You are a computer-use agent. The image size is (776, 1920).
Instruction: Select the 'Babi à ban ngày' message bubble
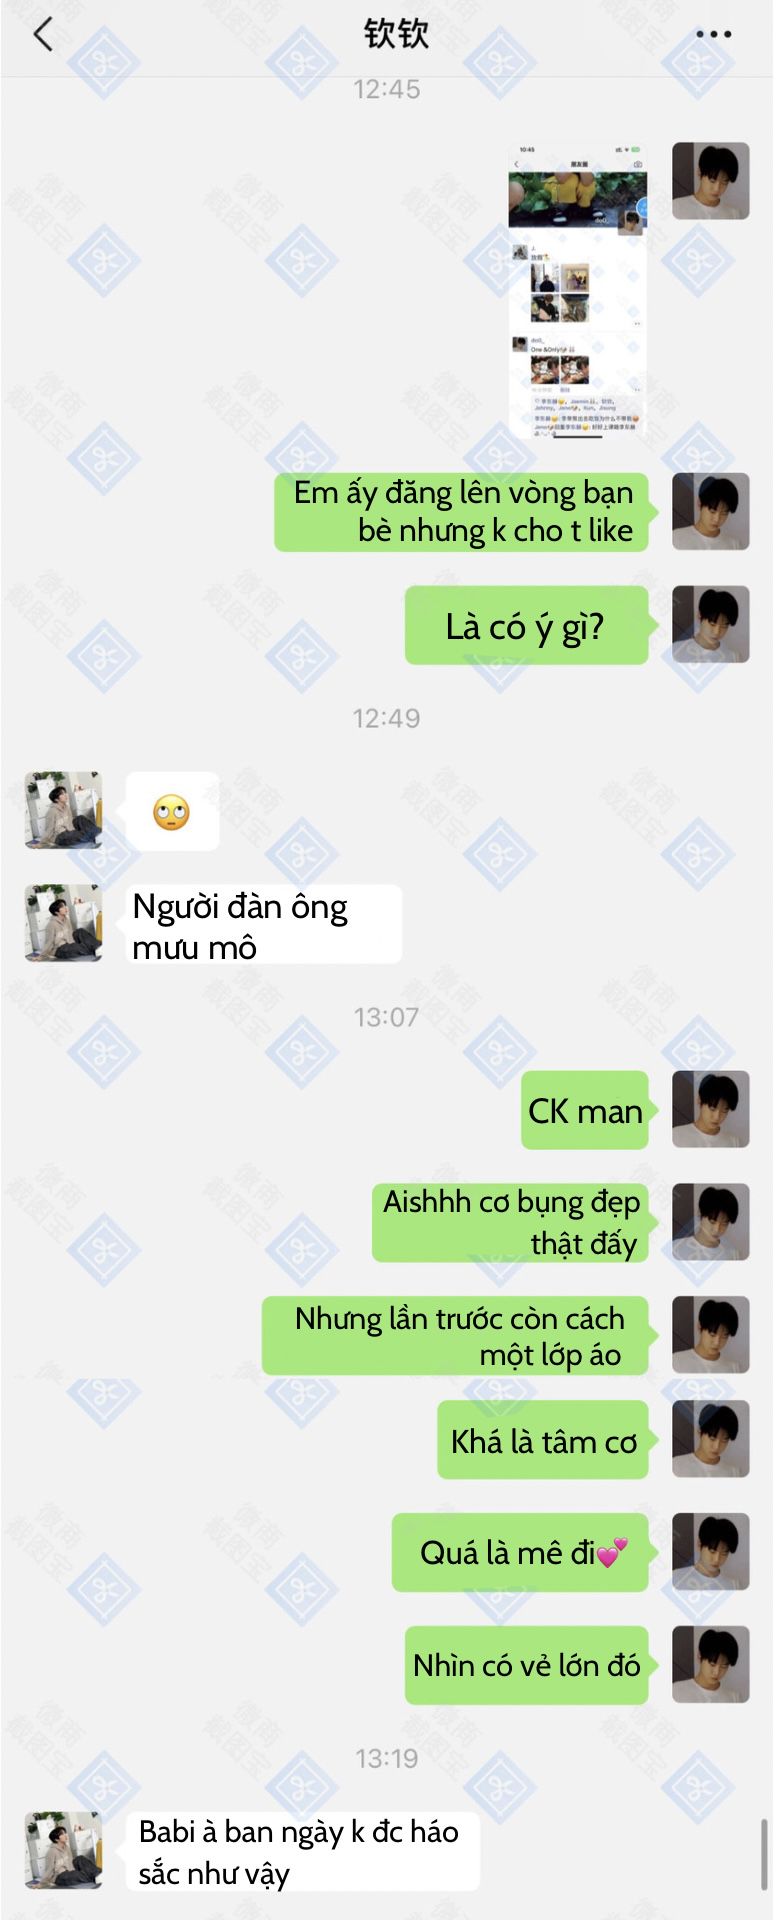pos(303,1851)
